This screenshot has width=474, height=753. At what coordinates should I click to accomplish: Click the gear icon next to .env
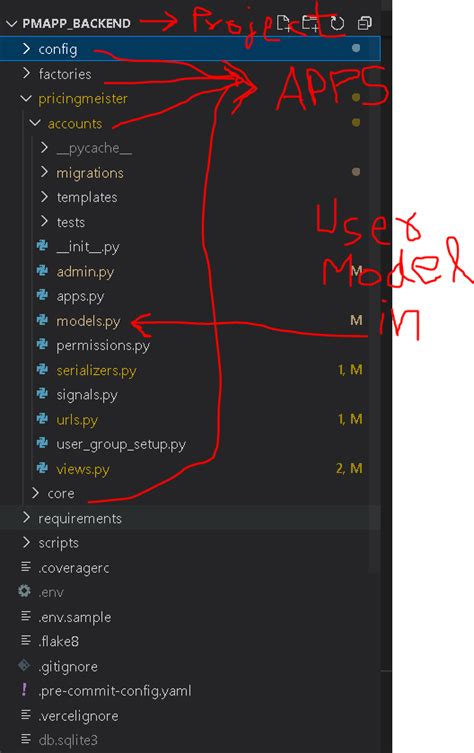tap(24, 591)
